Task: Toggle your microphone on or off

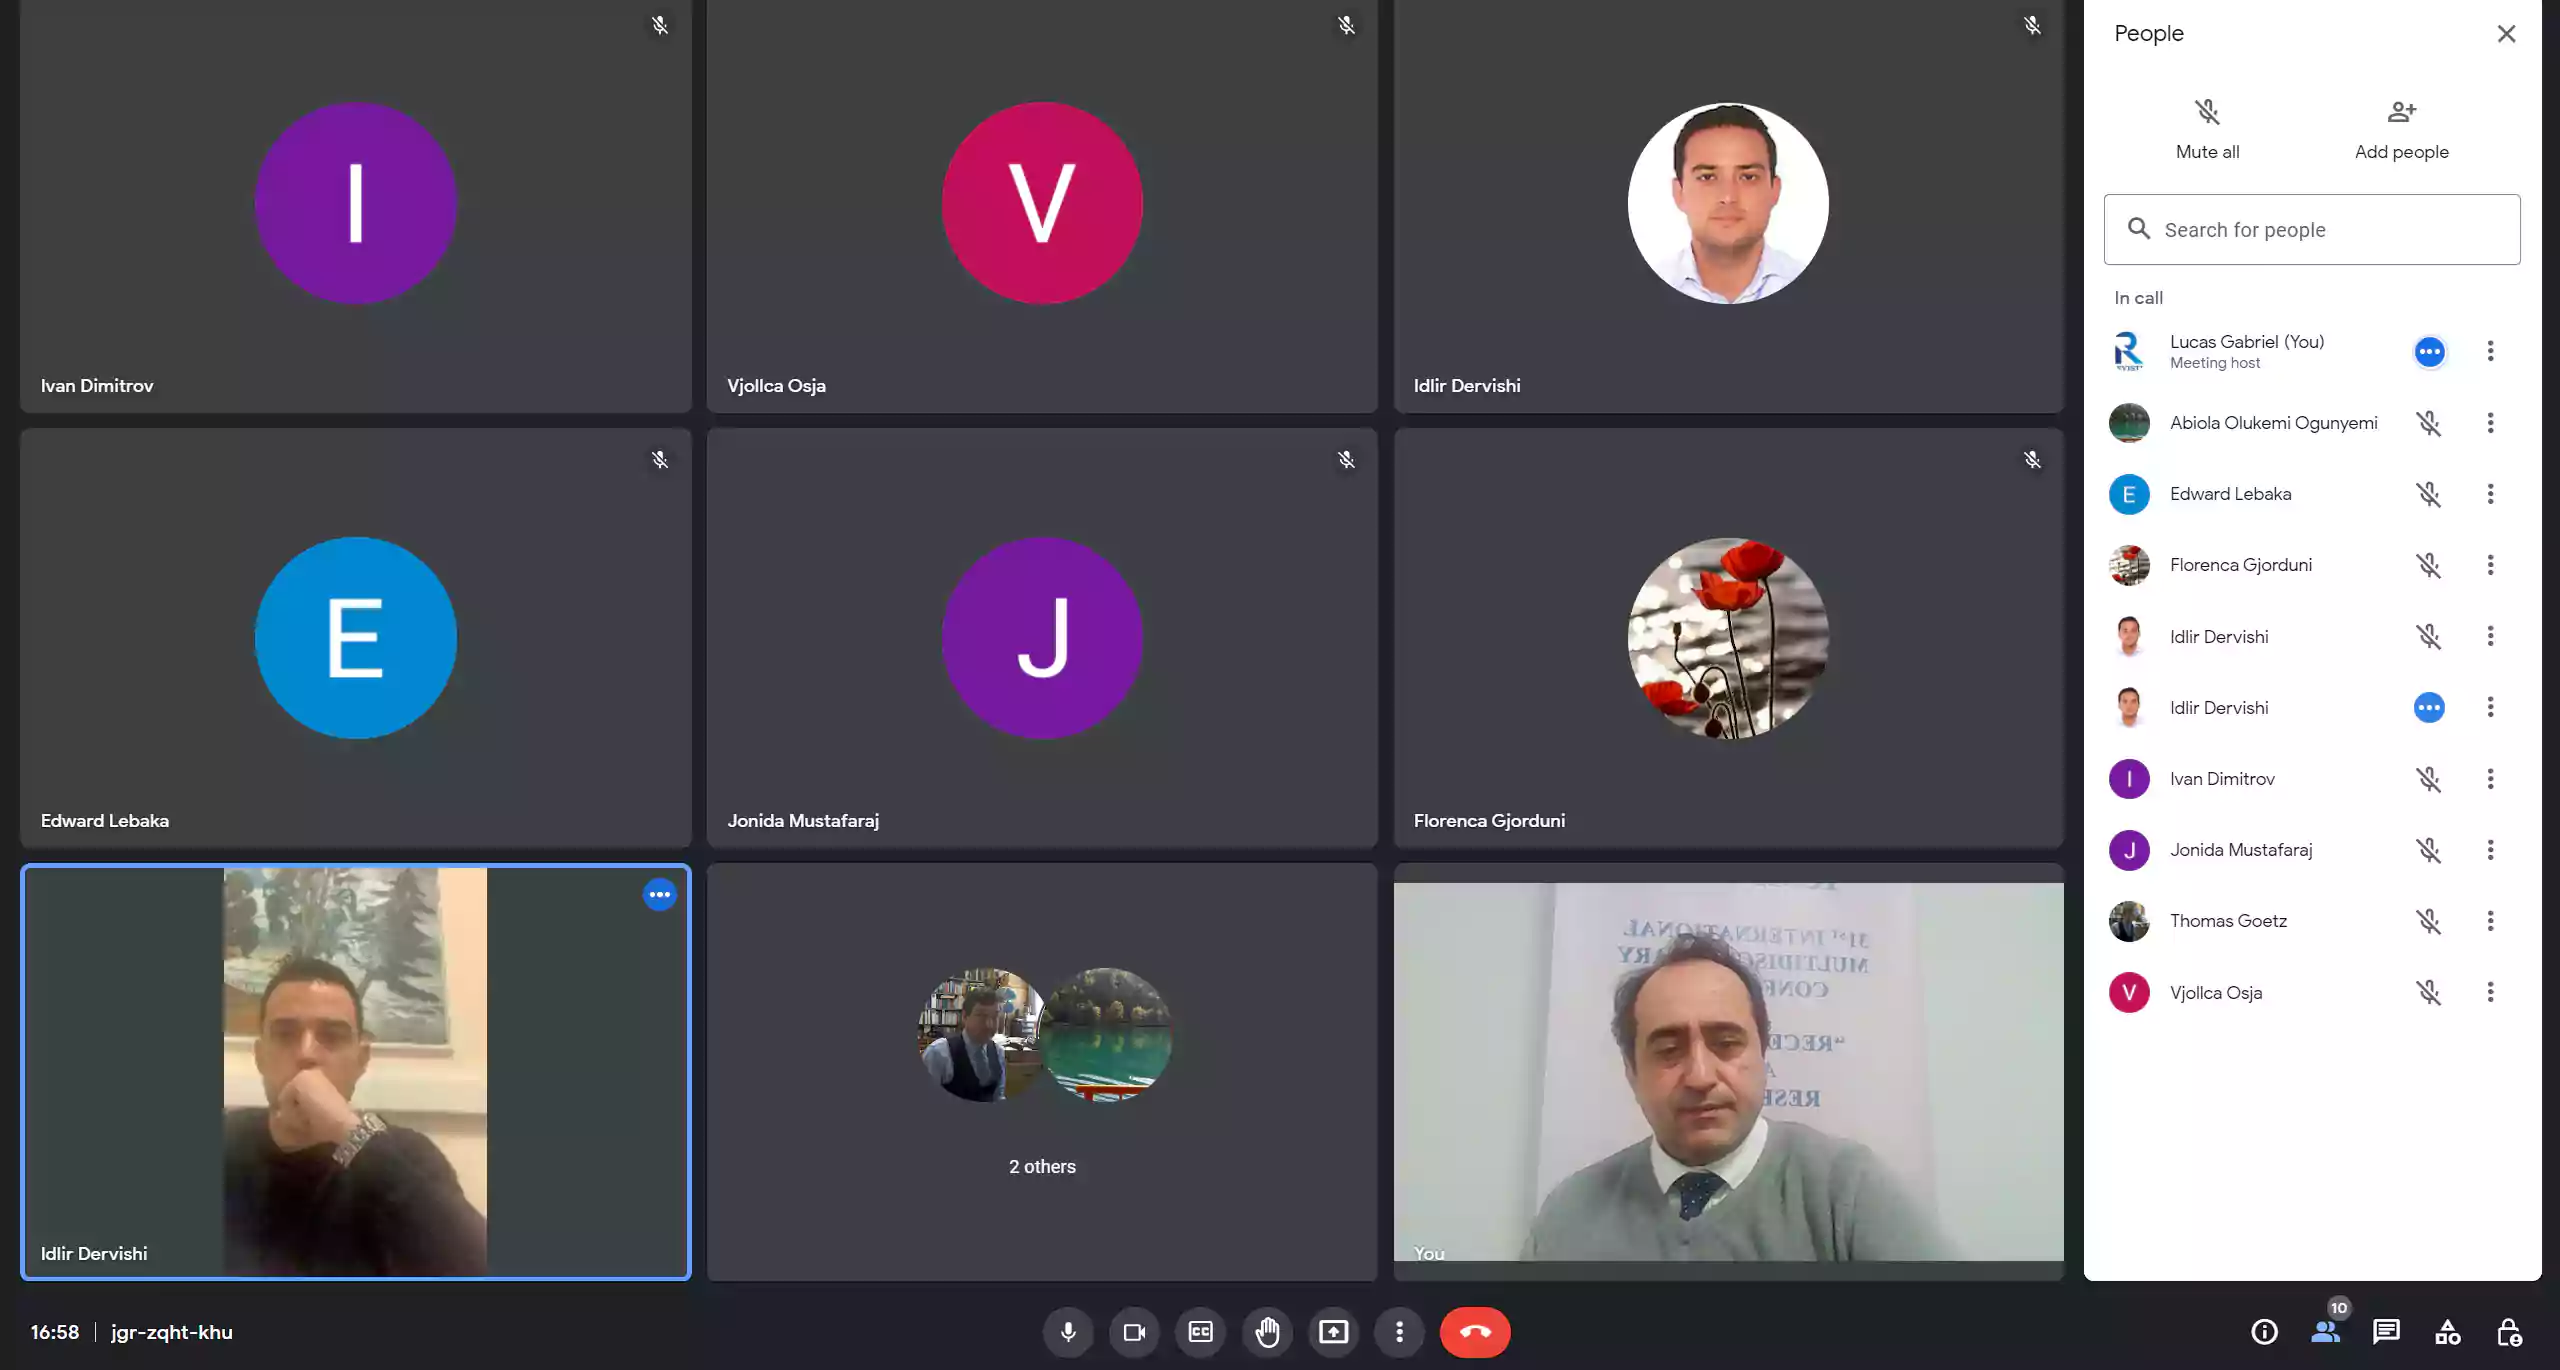Action: point(1068,1332)
